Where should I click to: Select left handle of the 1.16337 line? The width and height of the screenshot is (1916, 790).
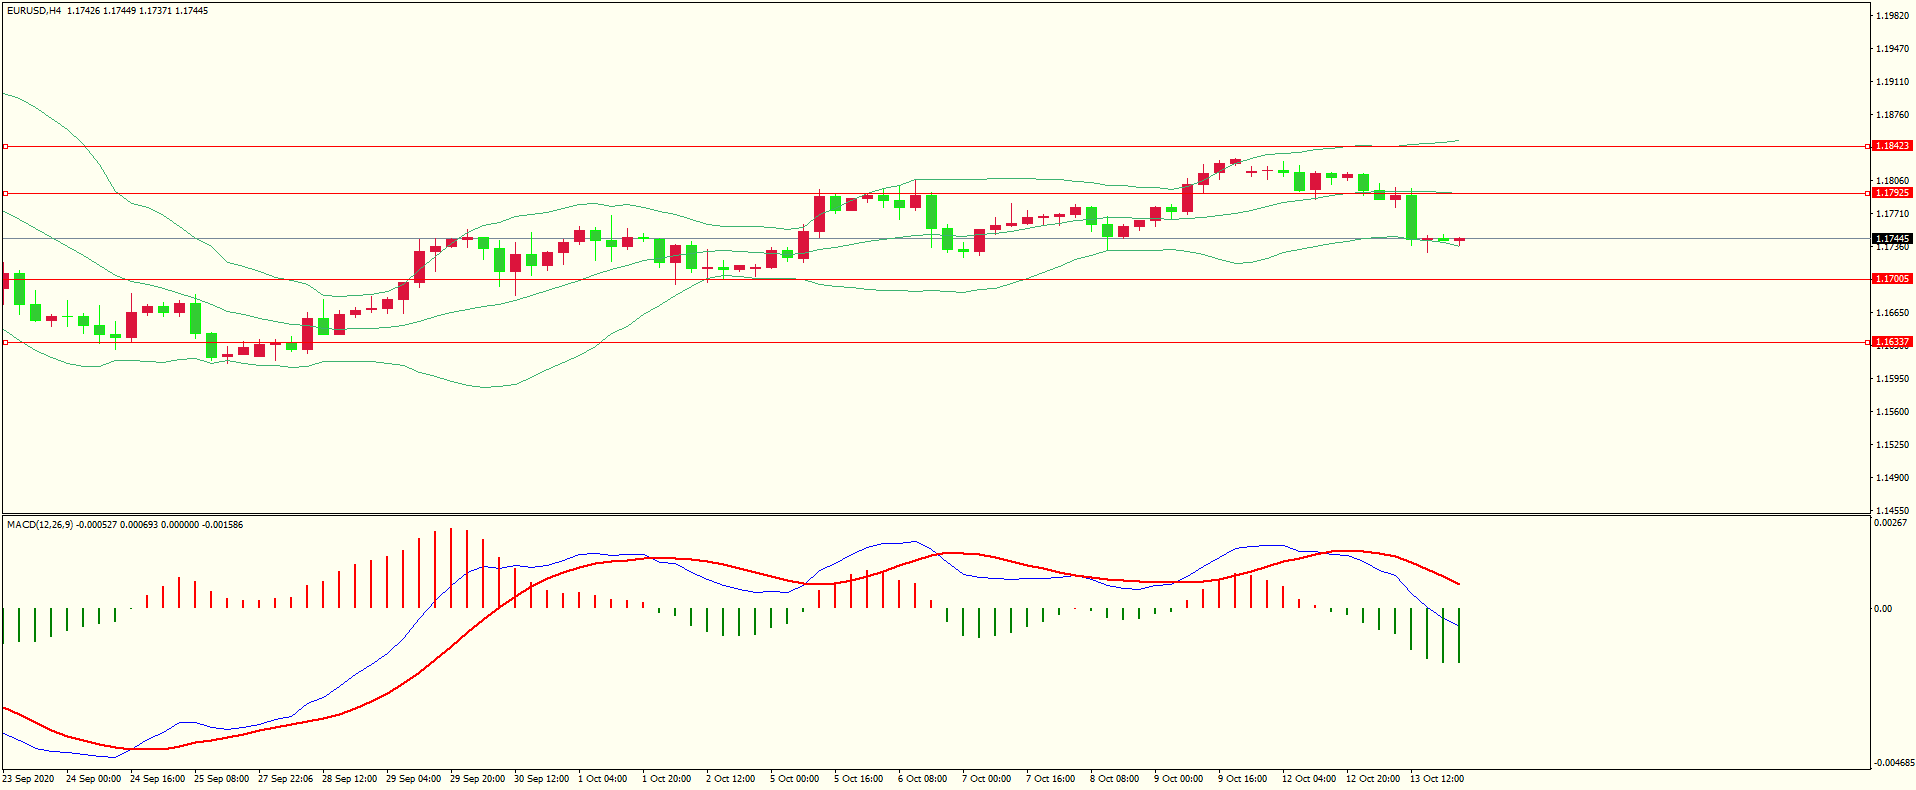click(5, 342)
